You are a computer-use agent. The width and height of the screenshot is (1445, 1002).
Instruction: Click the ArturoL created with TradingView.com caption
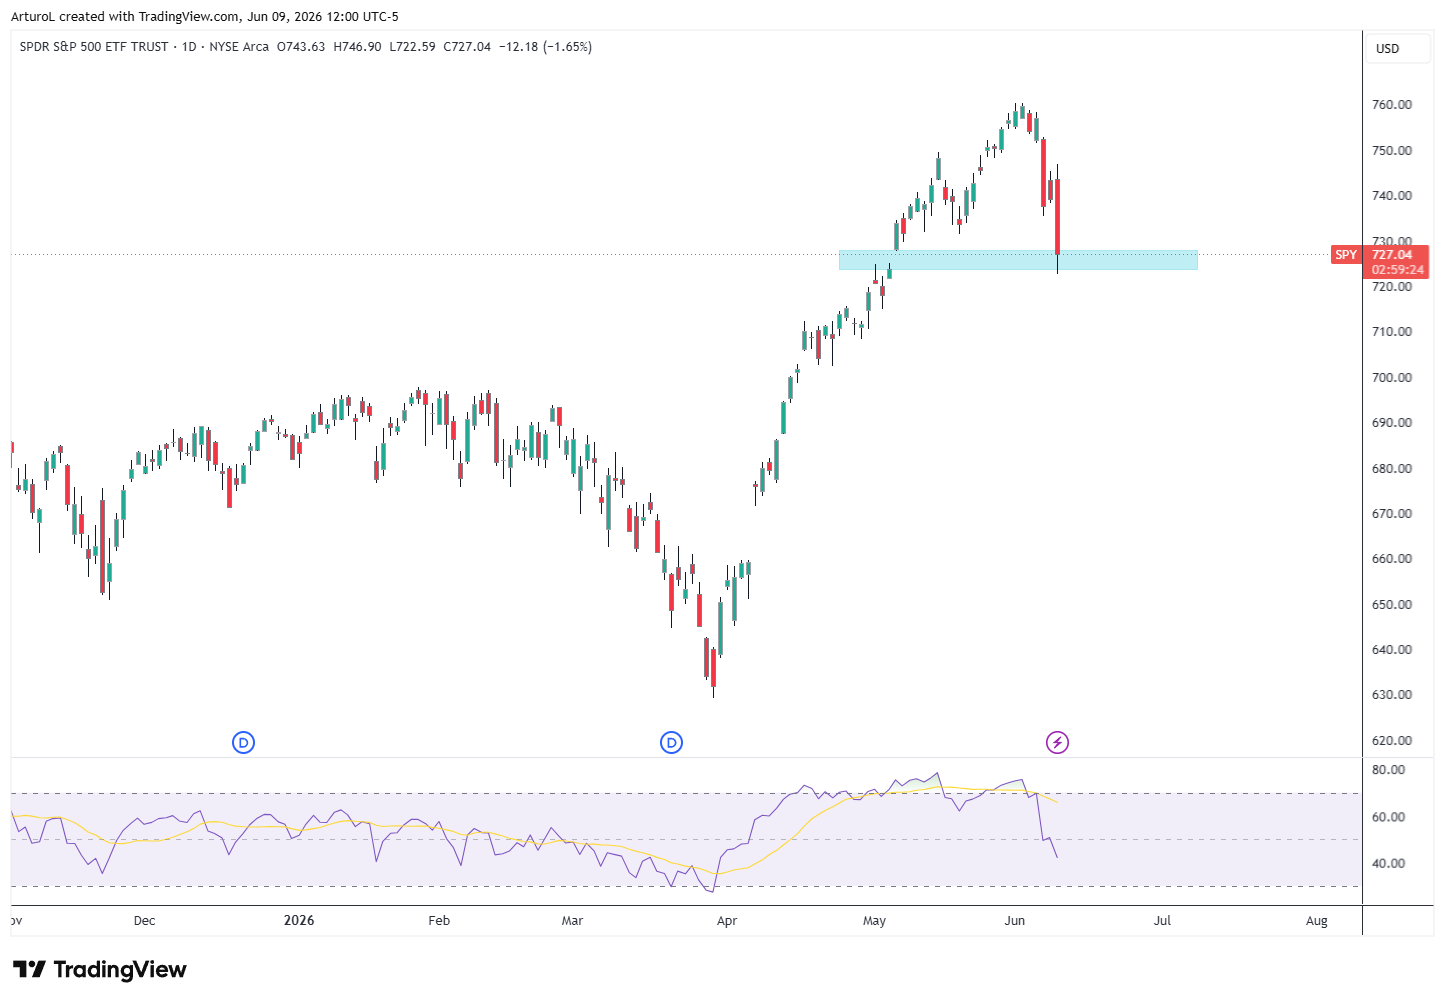point(205,16)
